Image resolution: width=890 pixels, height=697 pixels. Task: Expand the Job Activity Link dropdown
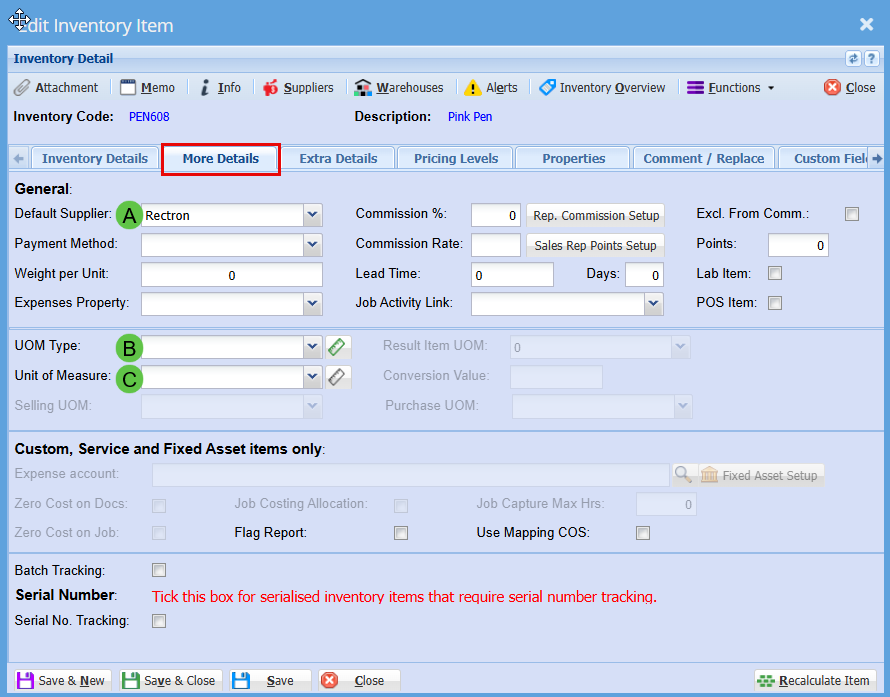654,303
